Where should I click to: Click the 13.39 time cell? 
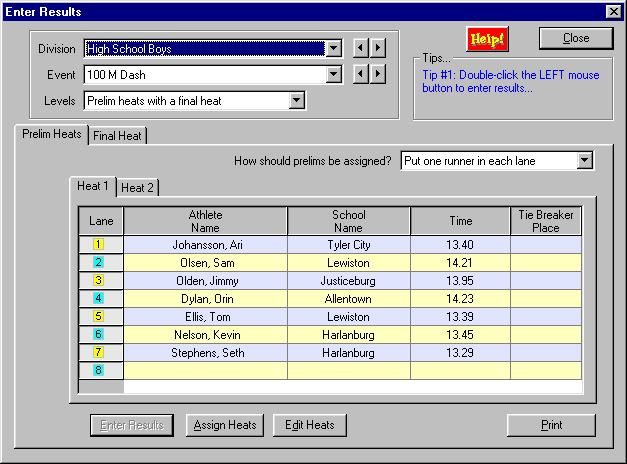[x=460, y=316]
